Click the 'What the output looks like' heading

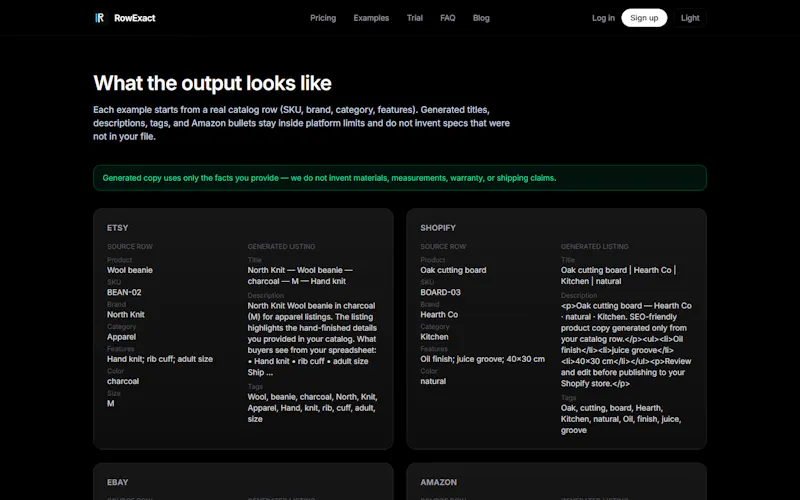pos(212,83)
